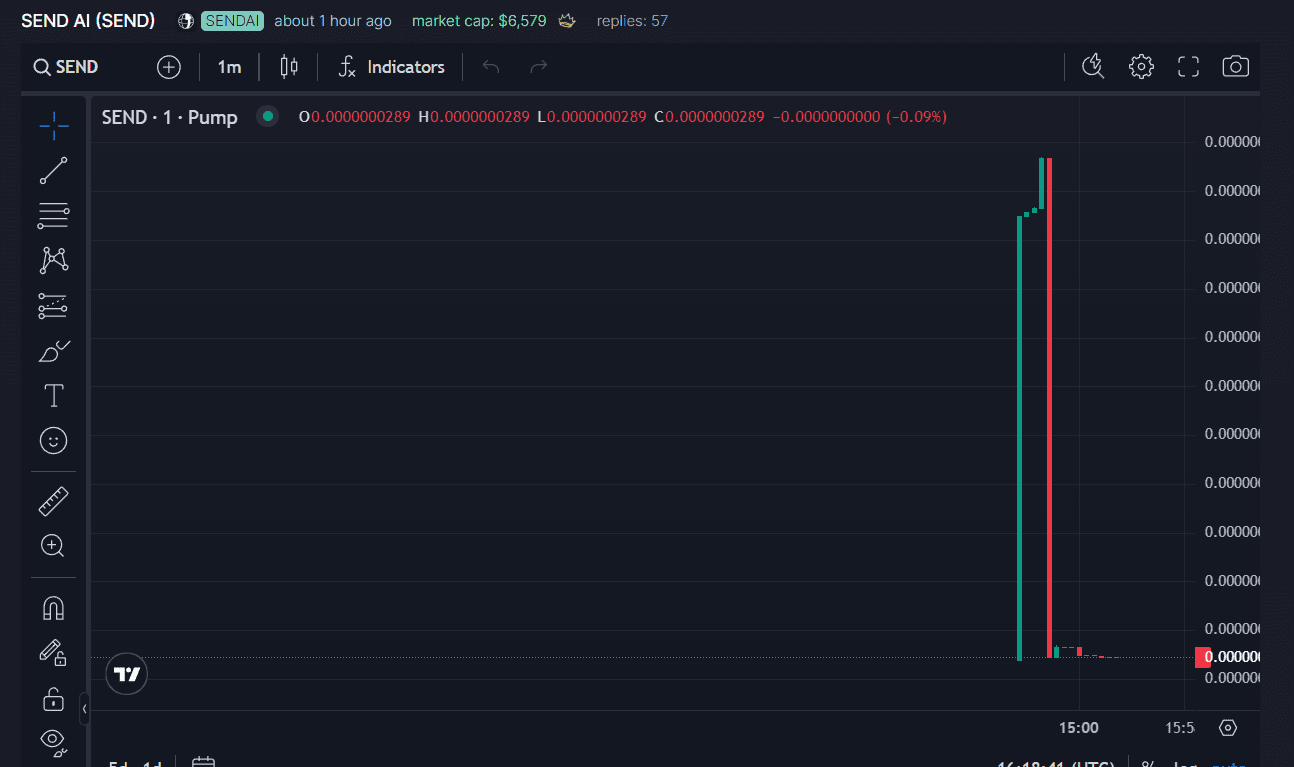The height and width of the screenshot is (767, 1294).
Task: Enter fullscreen mode
Action: (1188, 67)
